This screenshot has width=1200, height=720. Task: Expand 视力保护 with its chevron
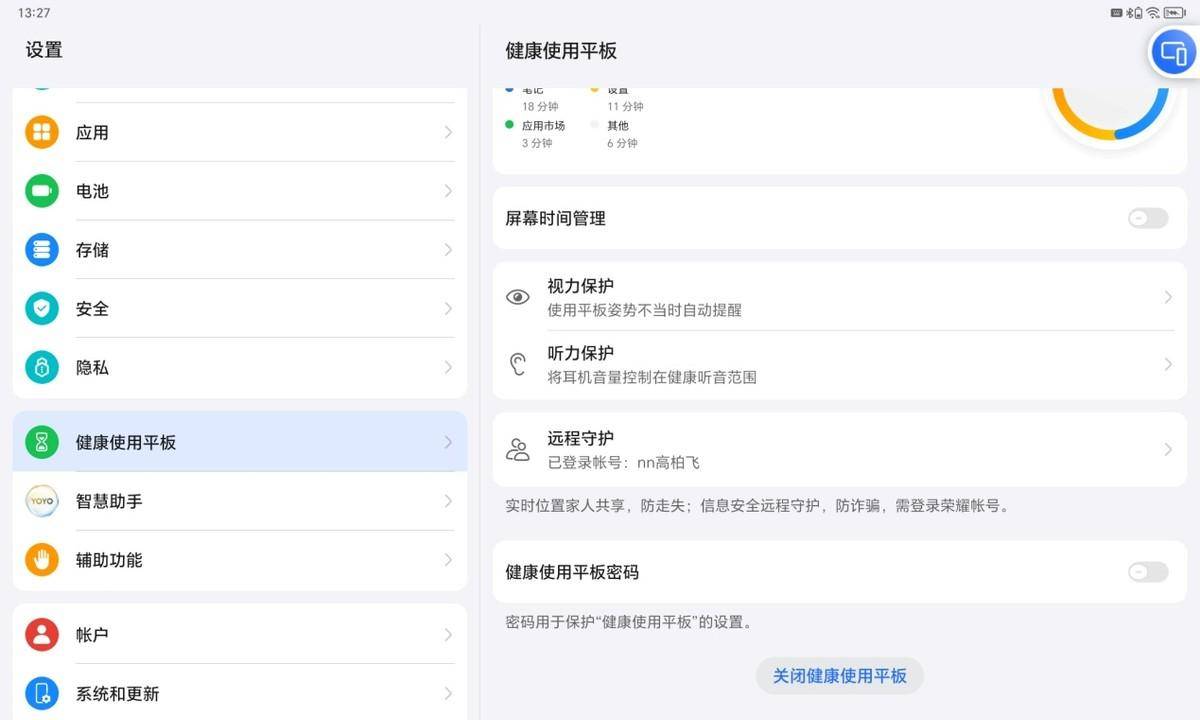1168,296
